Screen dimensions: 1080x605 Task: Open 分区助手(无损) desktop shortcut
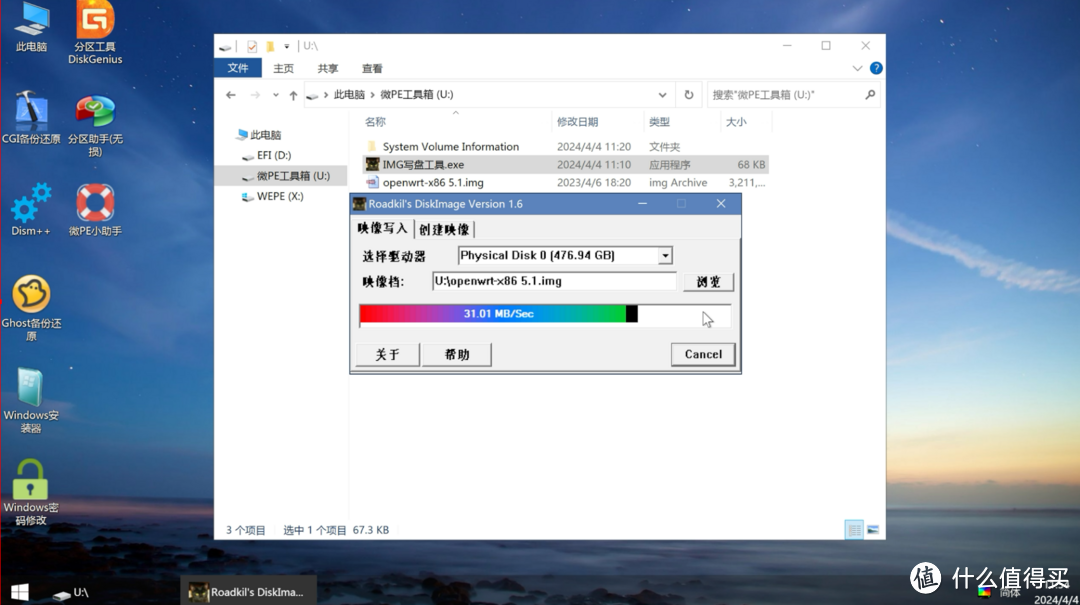tap(95, 125)
